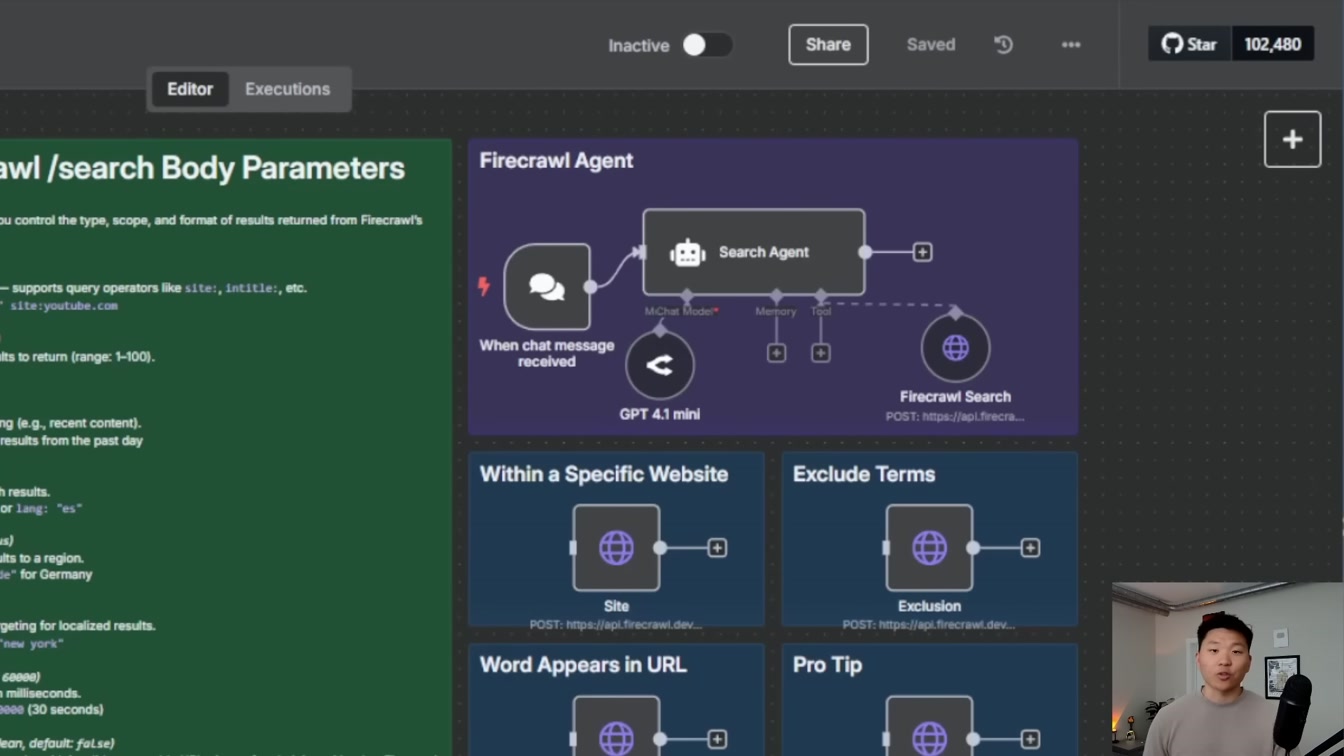
Task: Select the Exclusion globe node
Action: coord(929,548)
